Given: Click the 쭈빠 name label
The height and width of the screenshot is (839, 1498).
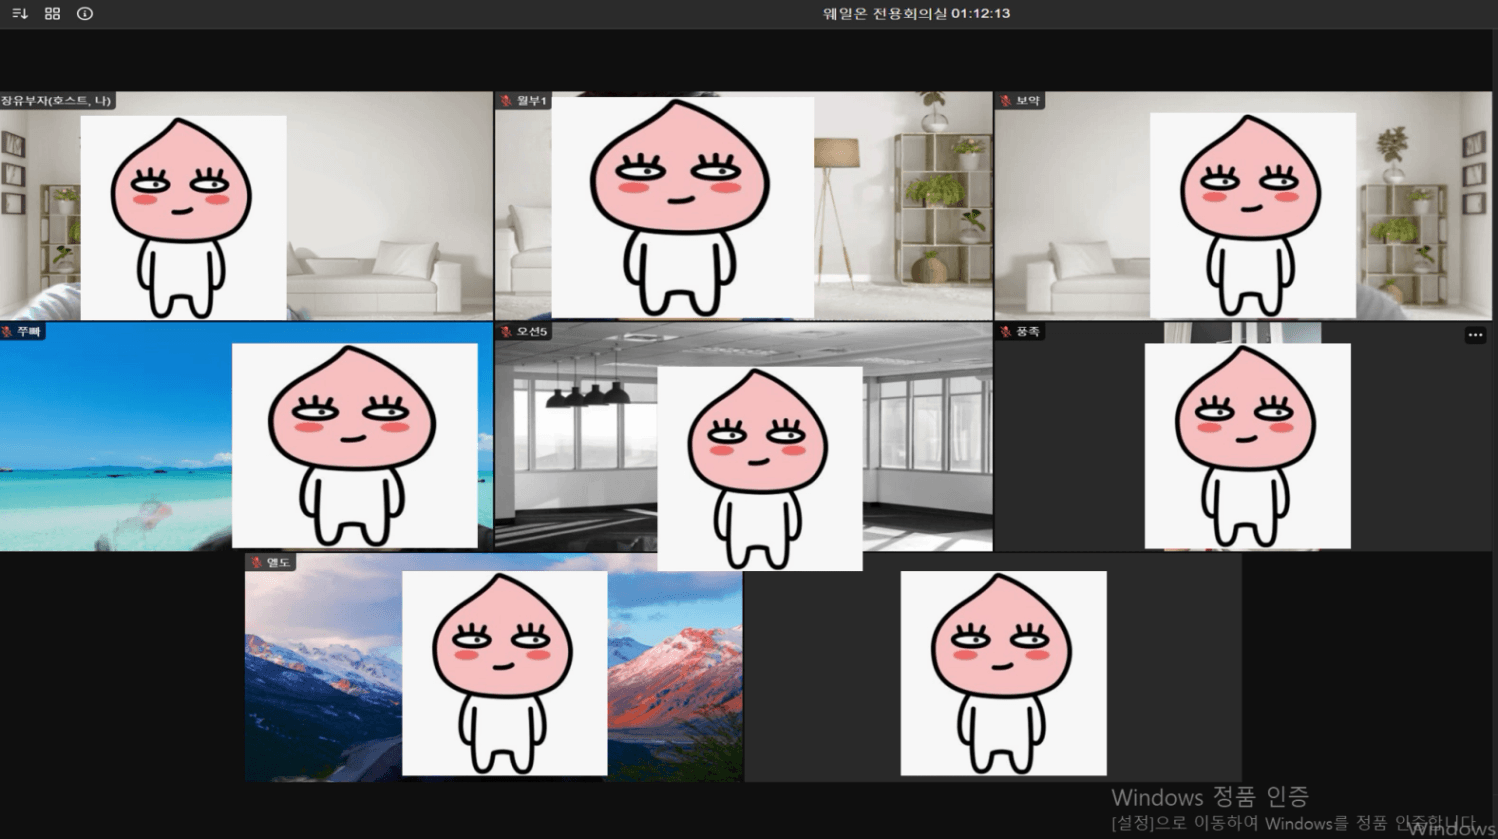Looking at the screenshot, I should click(28, 331).
